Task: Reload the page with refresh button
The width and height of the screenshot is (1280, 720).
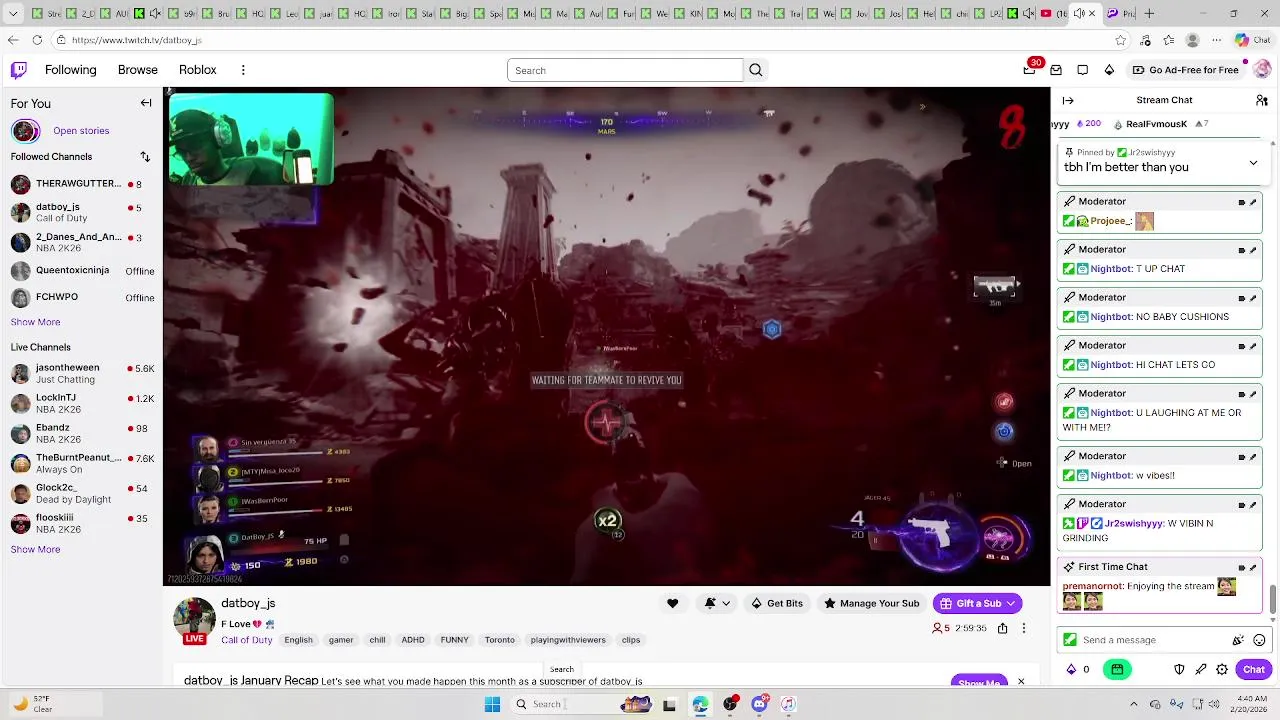Action: 37,40
